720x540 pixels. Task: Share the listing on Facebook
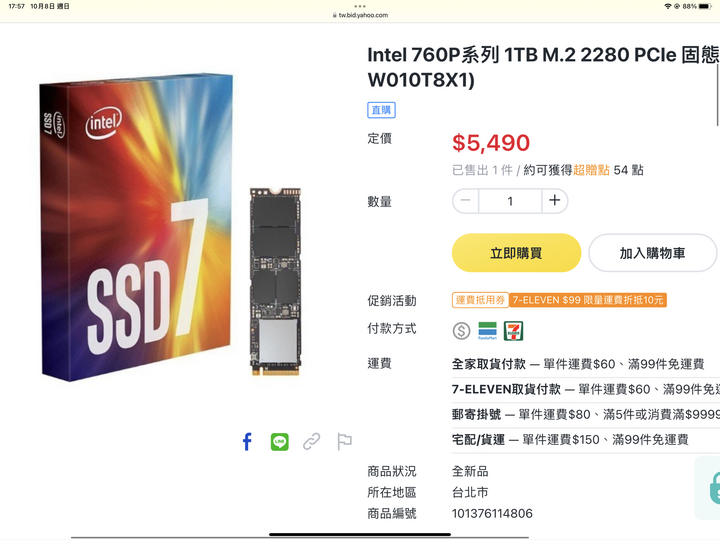pos(247,442)
